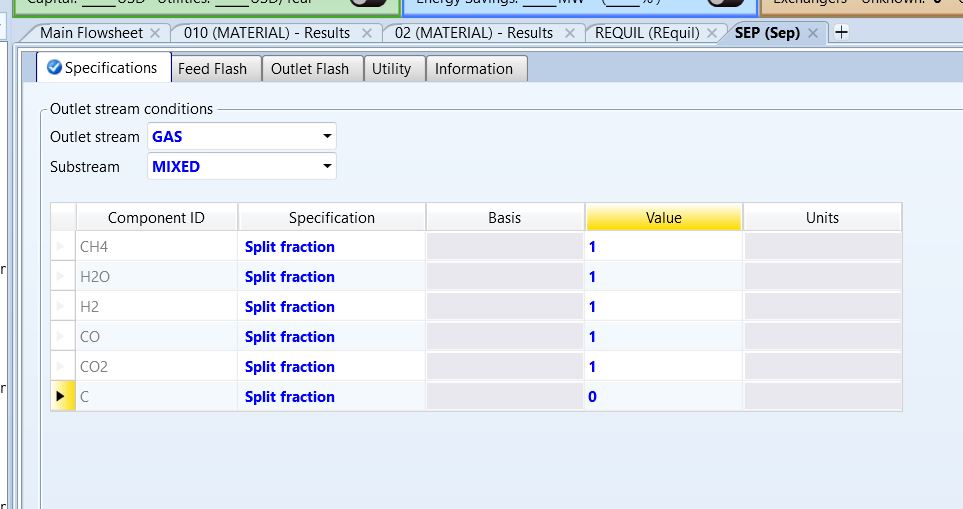The width and height of the screenshot is (963, 509).
Task: Select the SEP (Sep) tab
Action: pos(767,33)
